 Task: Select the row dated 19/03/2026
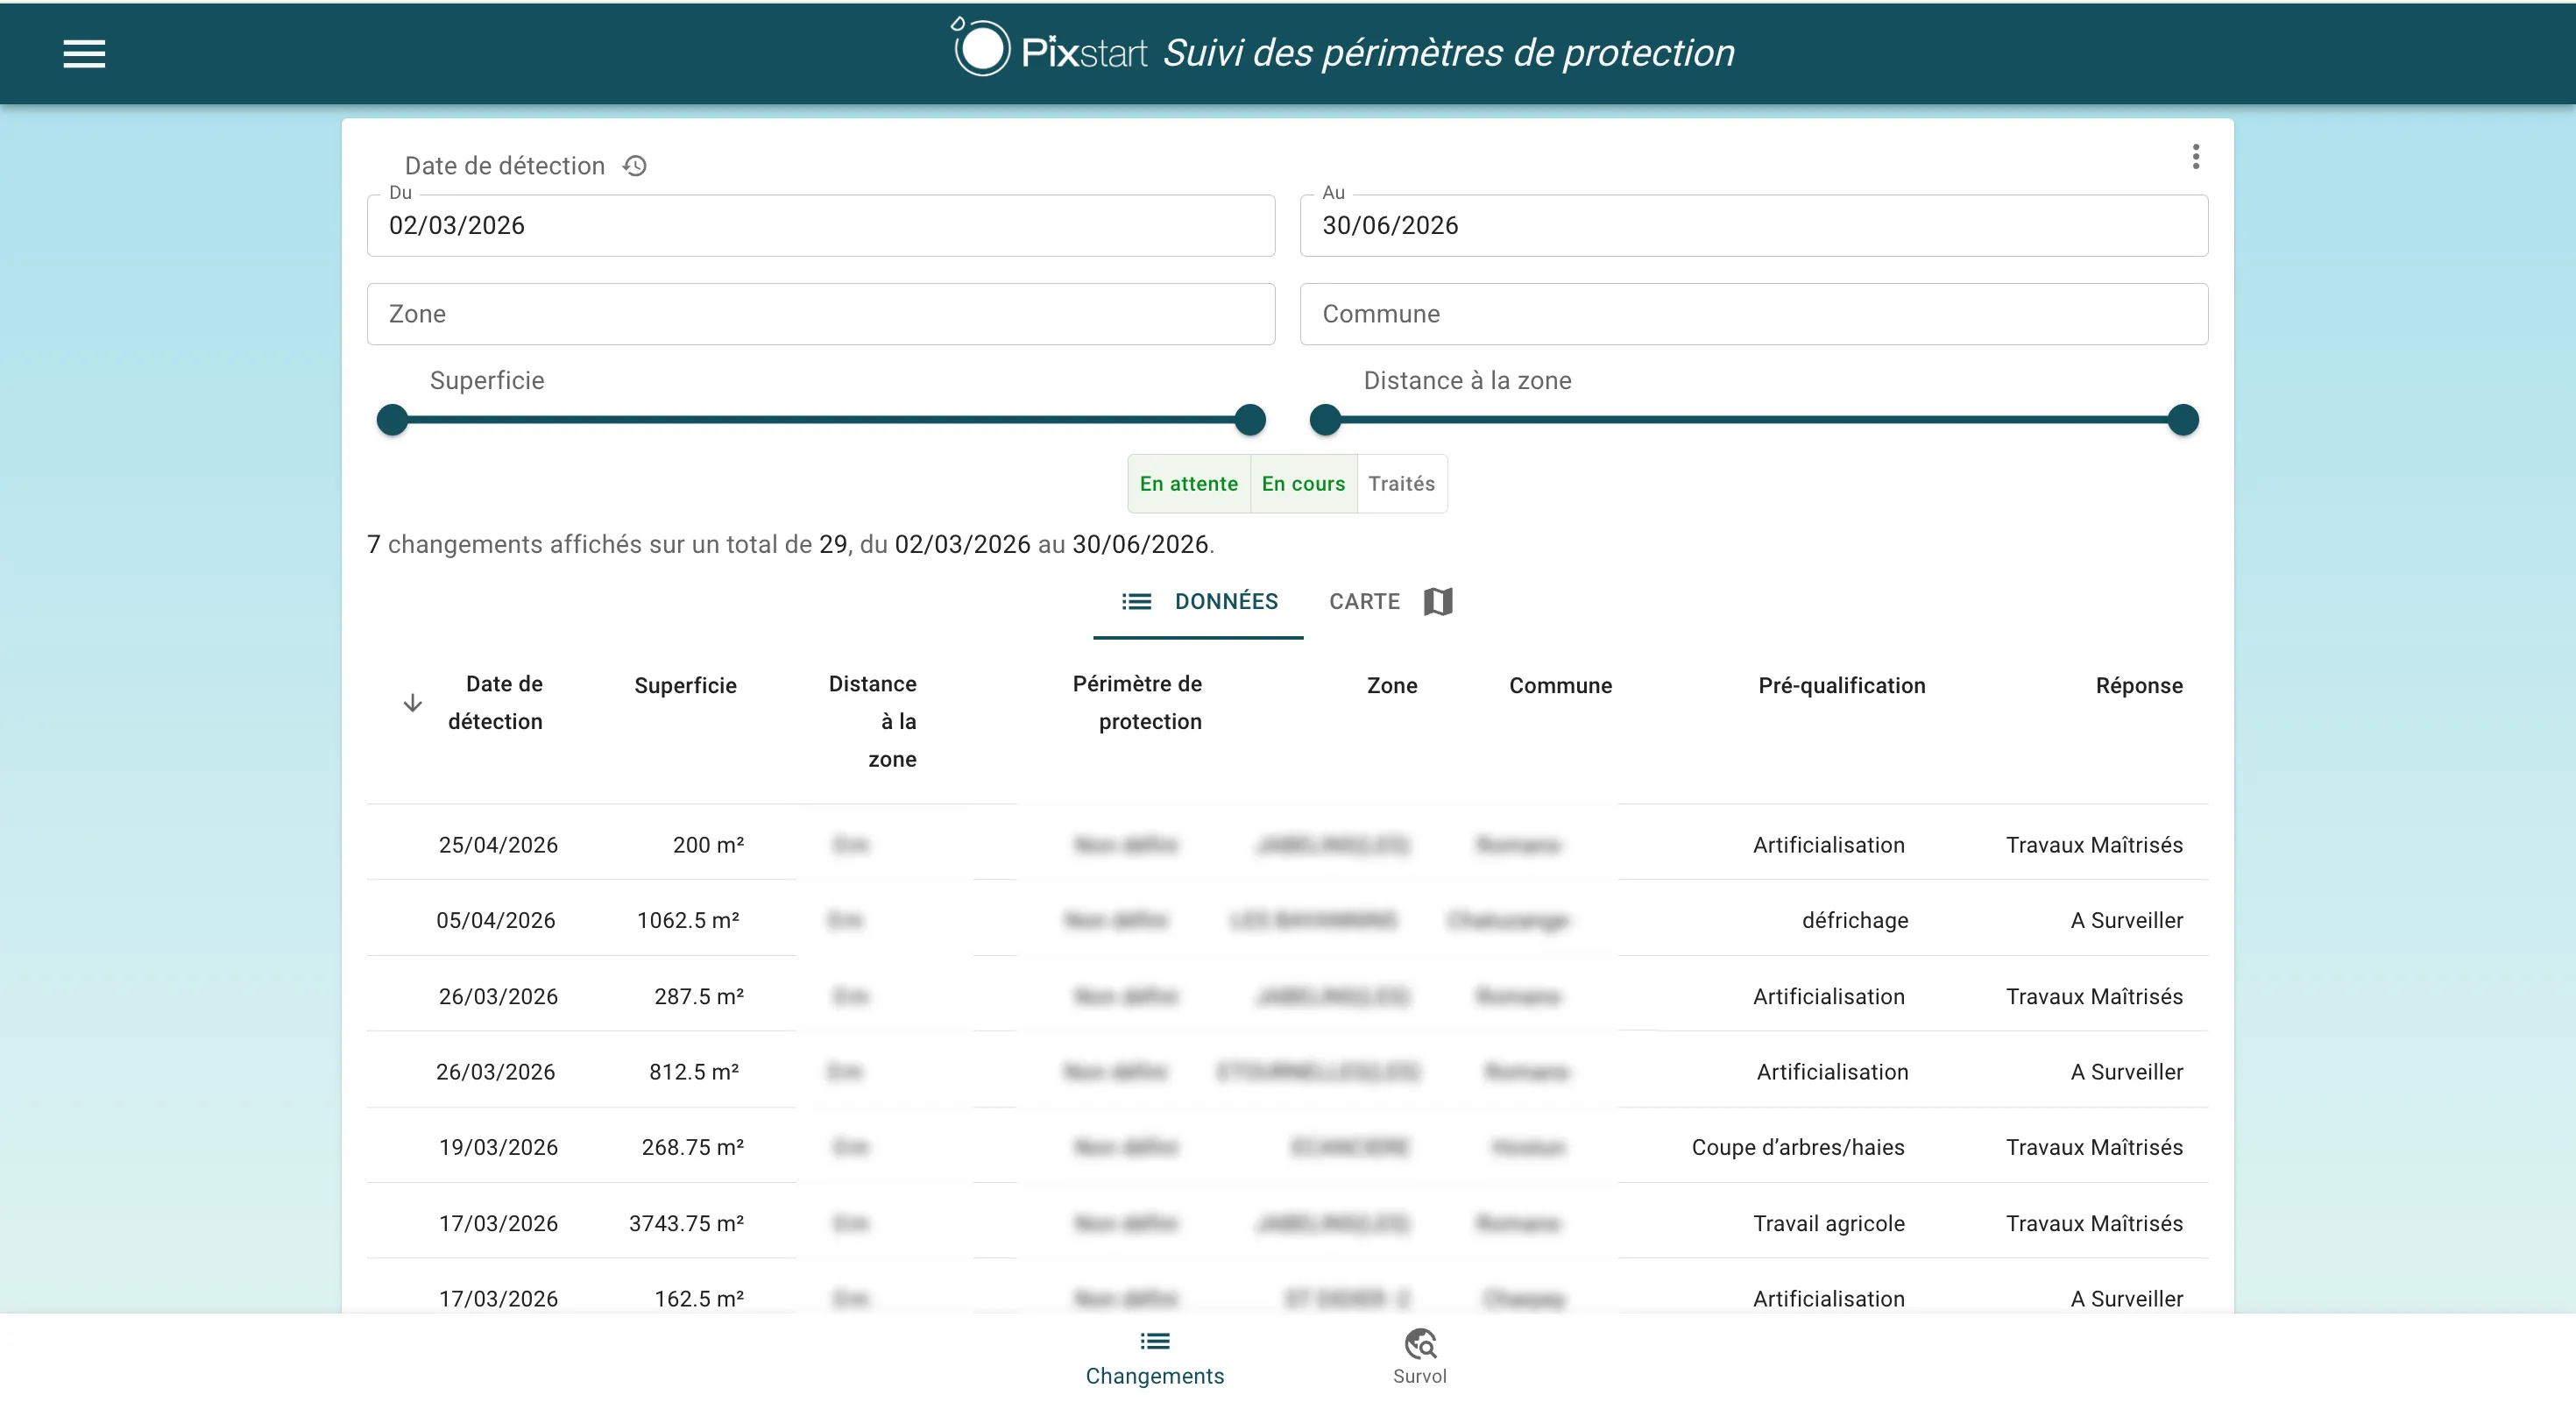pyautogui.click(x=1287, y=1147)
